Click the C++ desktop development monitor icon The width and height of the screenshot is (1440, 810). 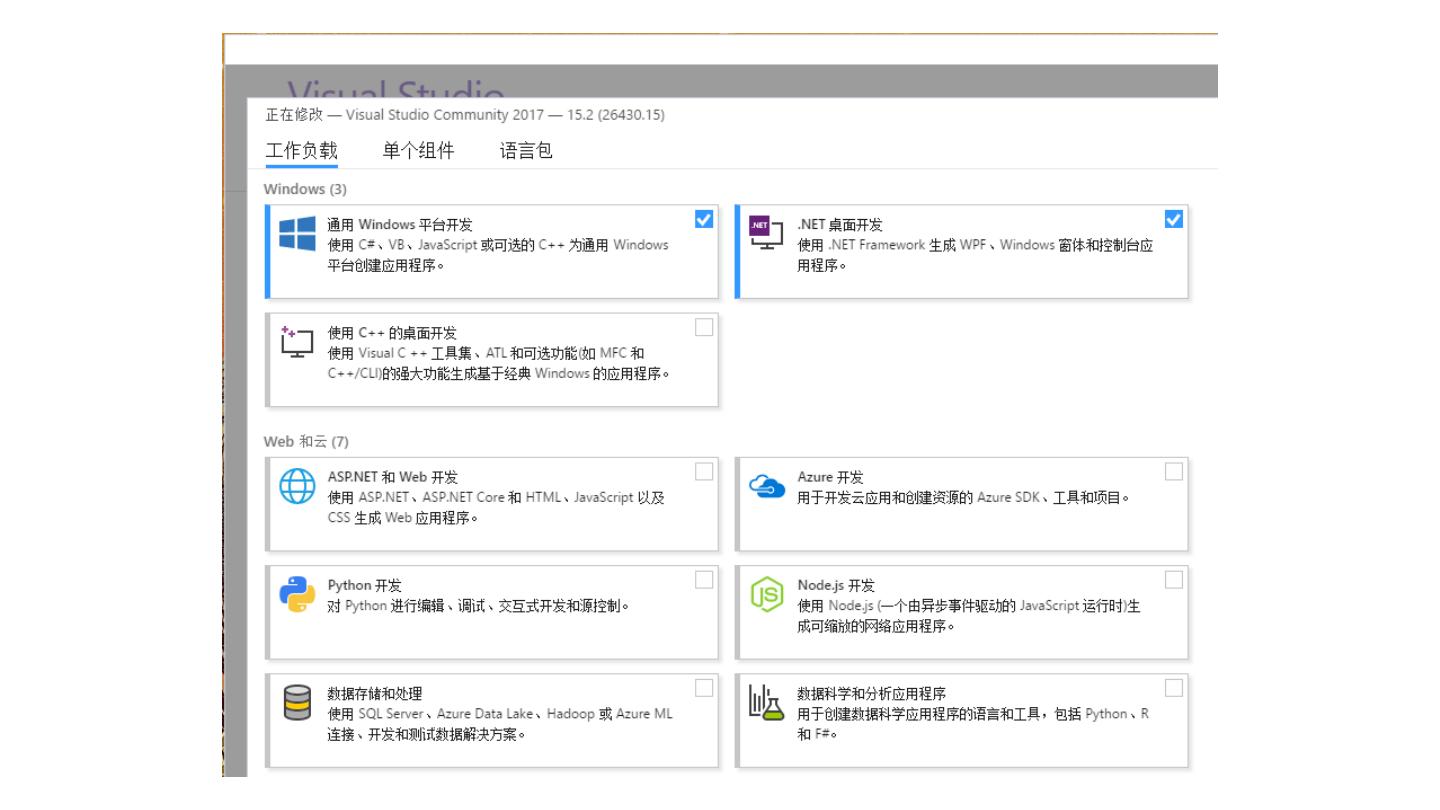click(x=297, y=341)
